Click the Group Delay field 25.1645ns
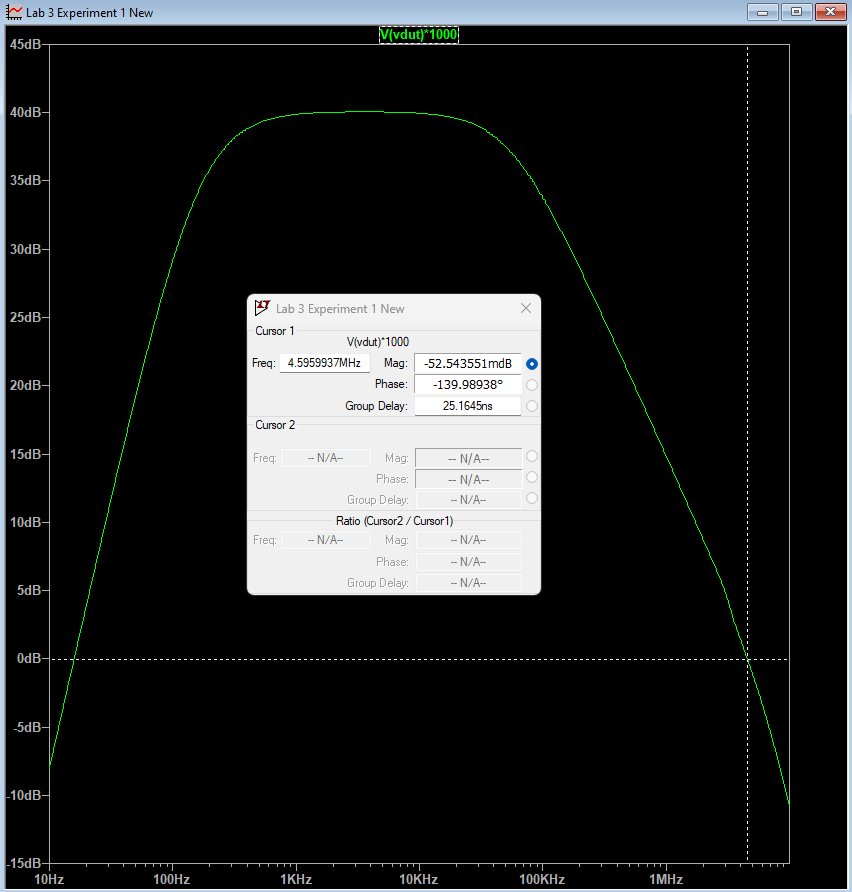852x892 pixels. point(468,406)
